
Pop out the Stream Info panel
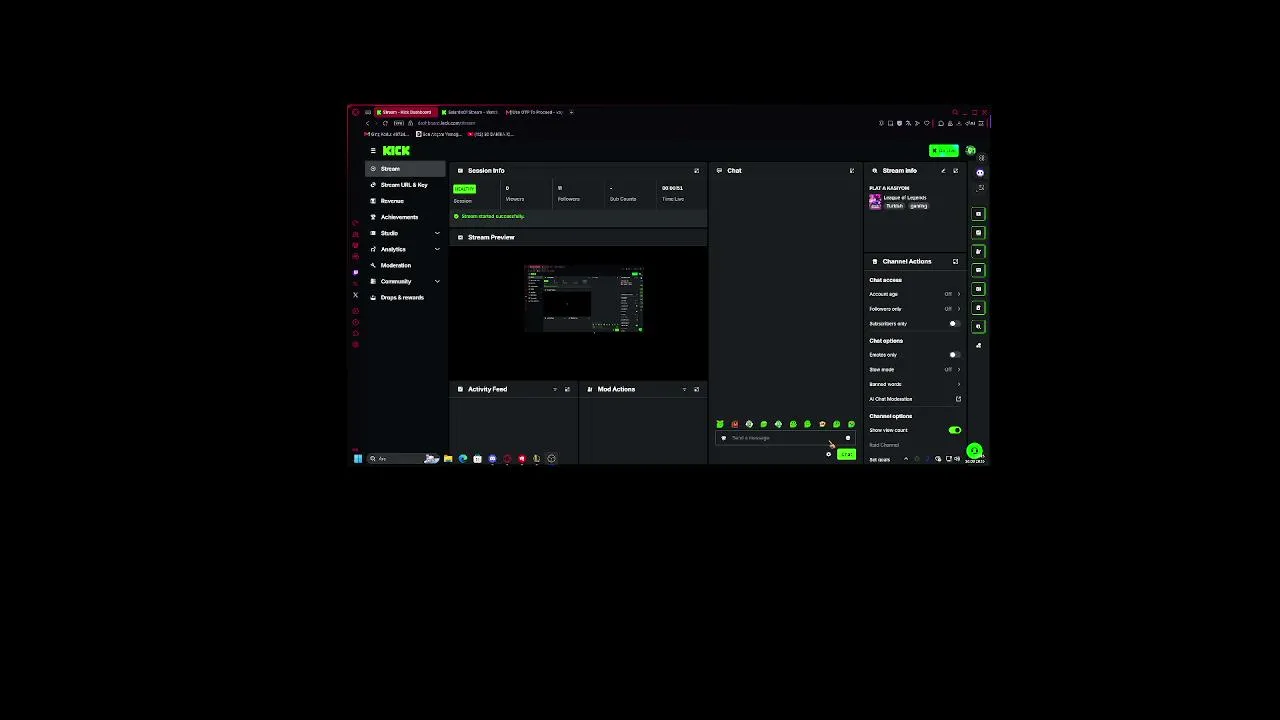tap(955, 171)
